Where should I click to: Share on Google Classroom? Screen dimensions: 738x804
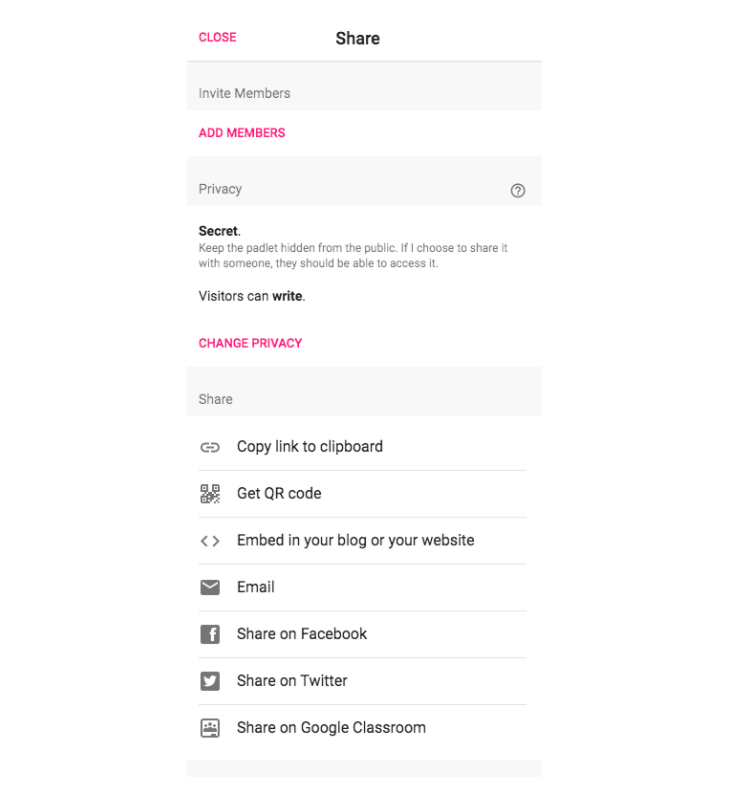coord(331,728)
